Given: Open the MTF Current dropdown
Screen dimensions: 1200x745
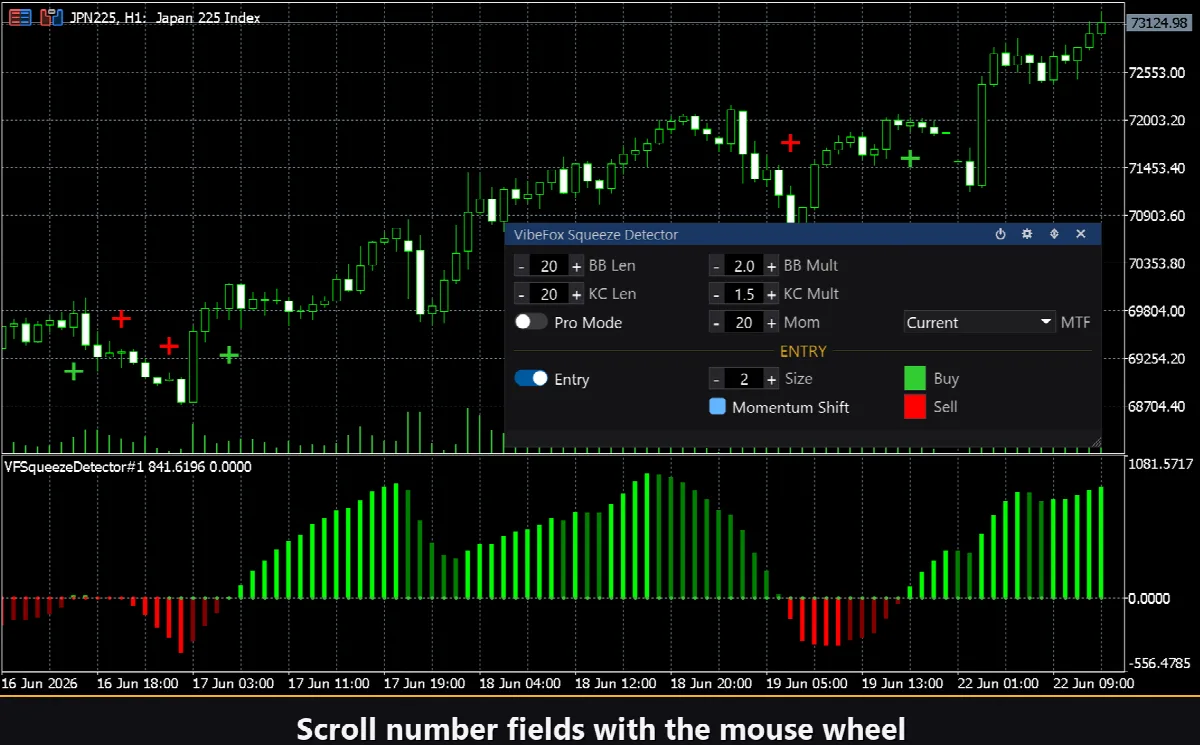Looking at the screenshot, I should pyautogui.click(x=980, y=322).
